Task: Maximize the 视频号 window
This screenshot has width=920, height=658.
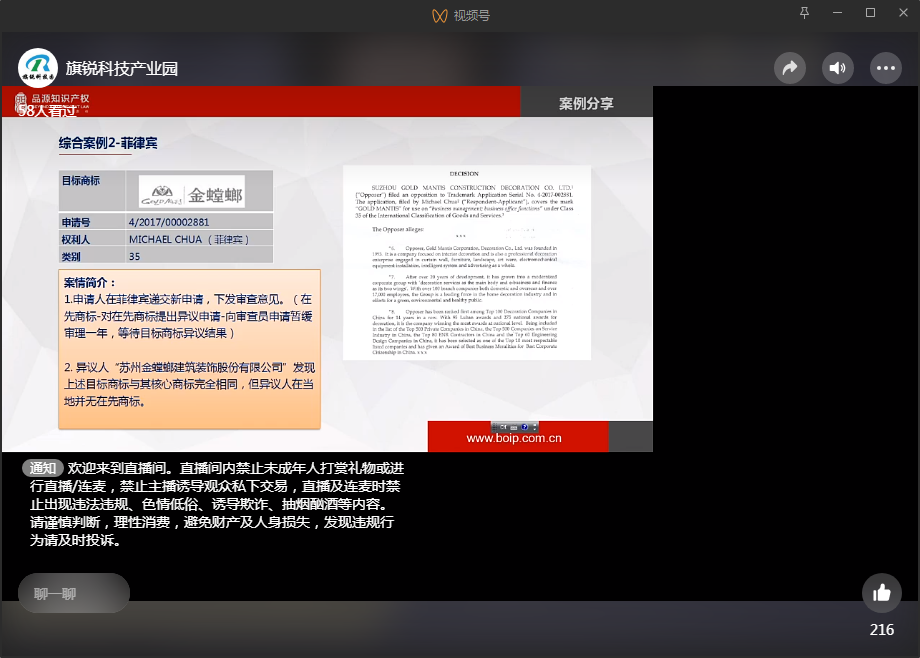Action: [x=870, y=13]
